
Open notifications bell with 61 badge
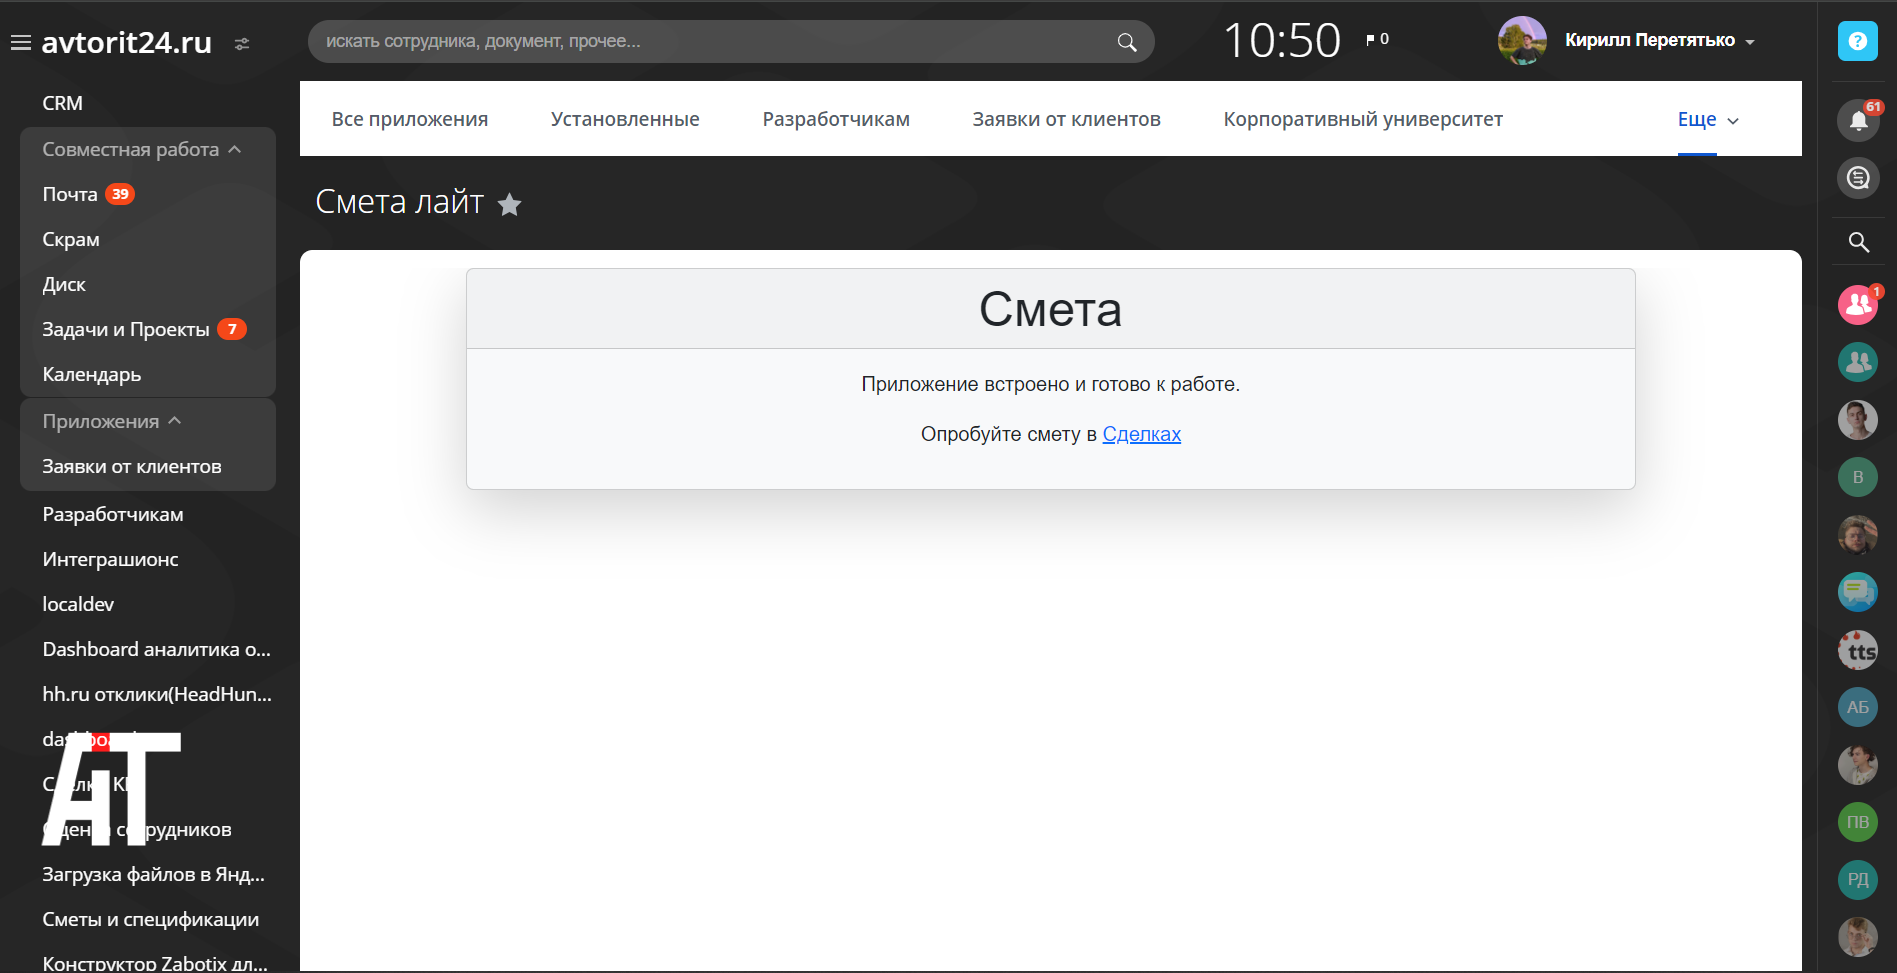(x=1858, y=121)
